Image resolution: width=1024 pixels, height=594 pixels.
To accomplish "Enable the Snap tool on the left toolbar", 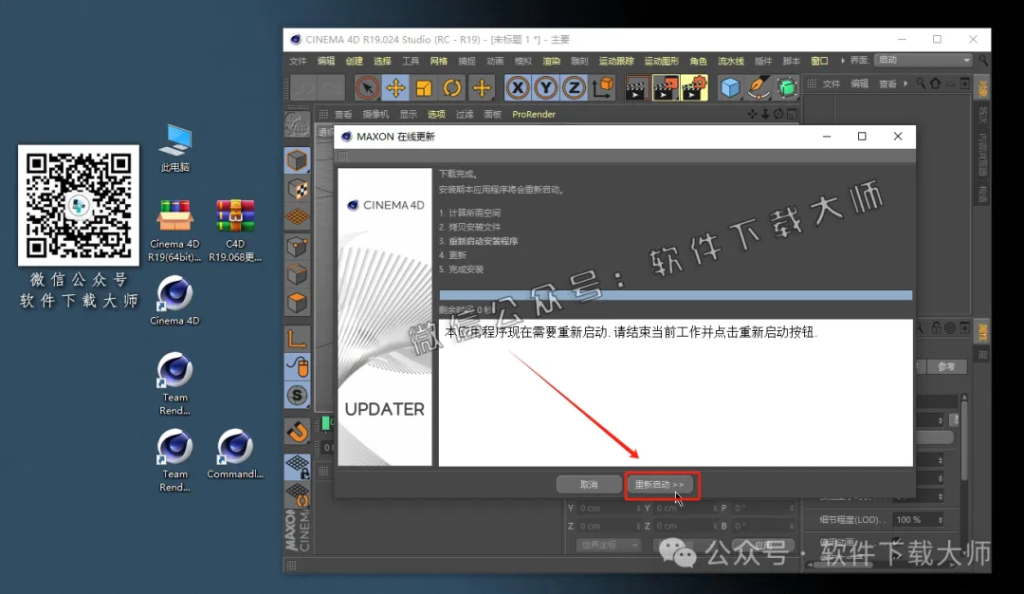I will [300, 432].
